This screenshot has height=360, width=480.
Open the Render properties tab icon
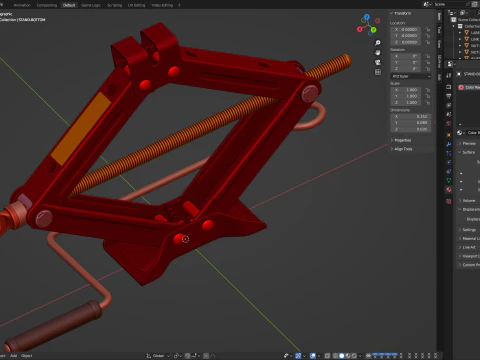449,87
